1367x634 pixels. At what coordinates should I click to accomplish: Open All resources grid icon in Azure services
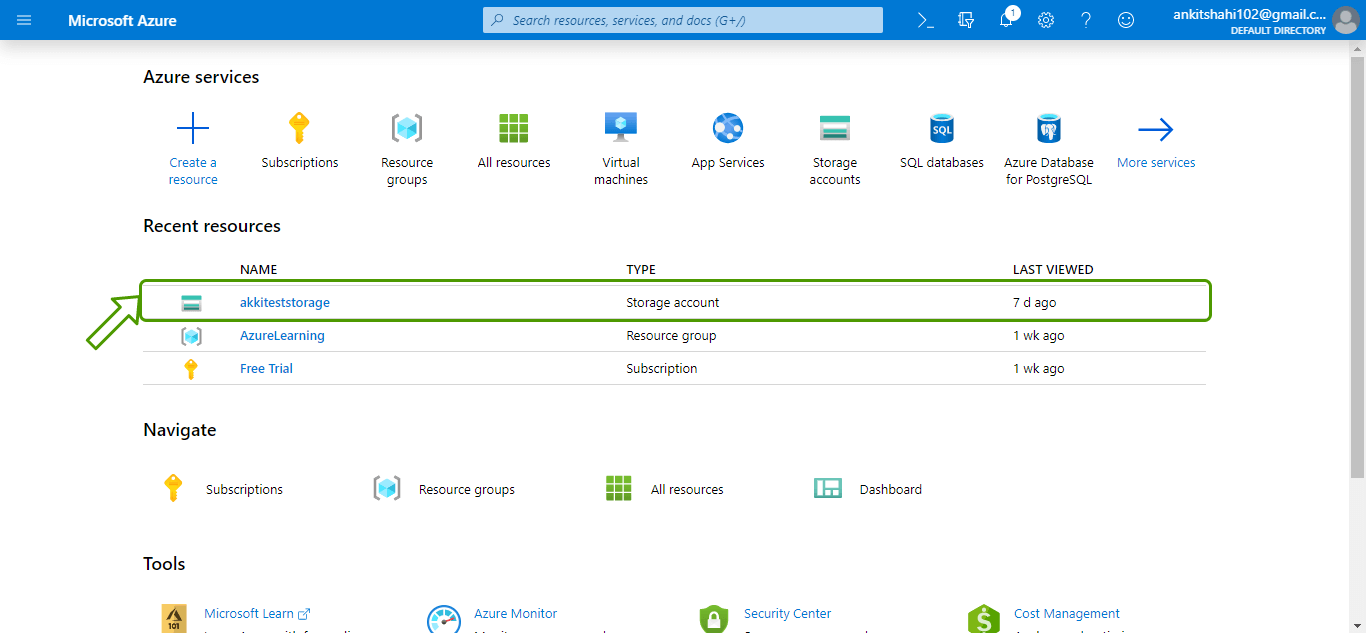click(x=514, y=128)
